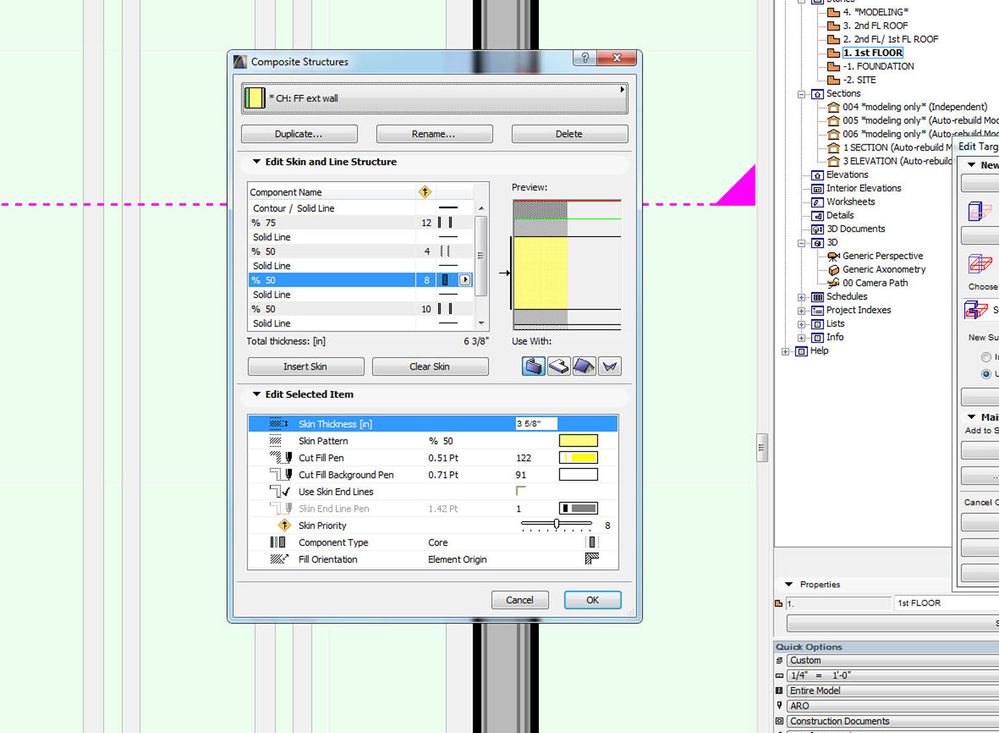999x733 pixels.
Task: Expand the Project Indexes tree node
Action: pos(801,310)
